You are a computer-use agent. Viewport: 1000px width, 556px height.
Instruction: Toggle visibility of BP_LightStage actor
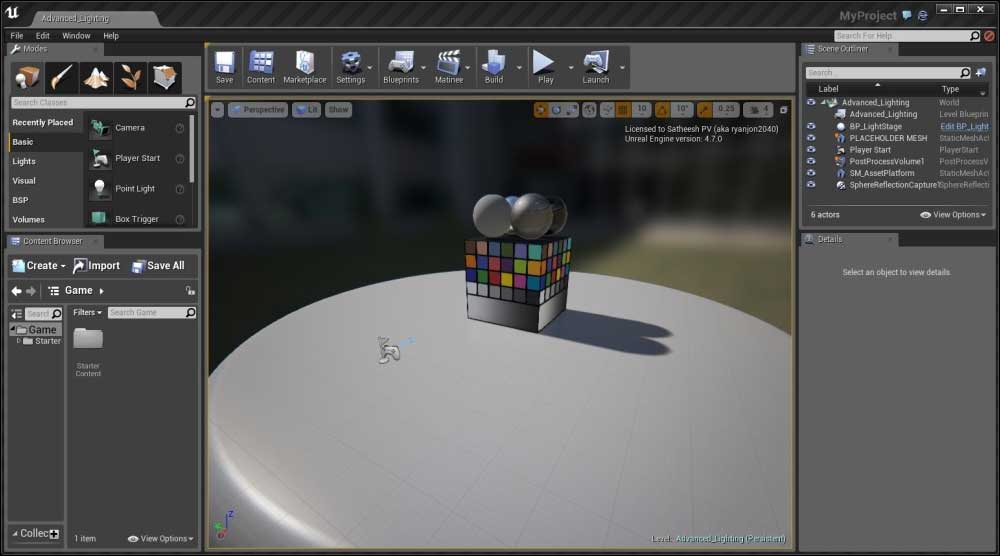tap(811, 126)
